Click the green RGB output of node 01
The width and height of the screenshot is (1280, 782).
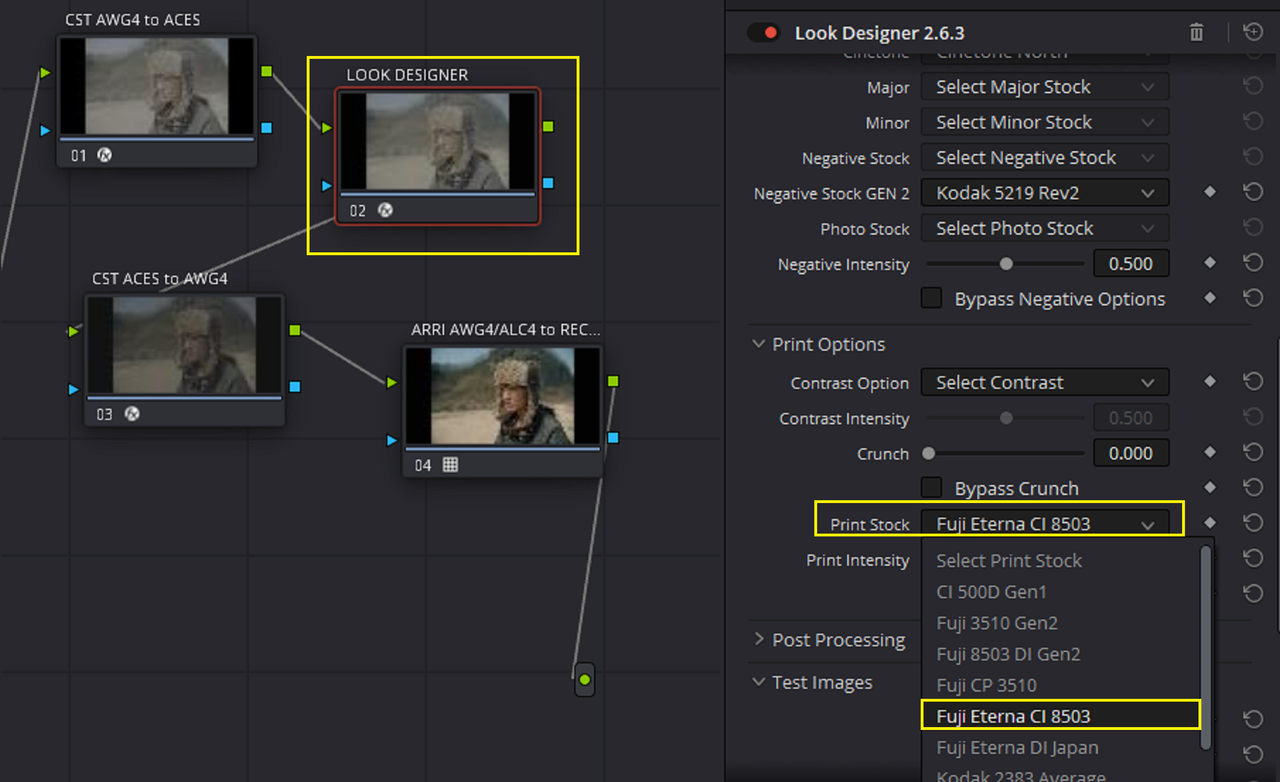(x=266, y=72)
